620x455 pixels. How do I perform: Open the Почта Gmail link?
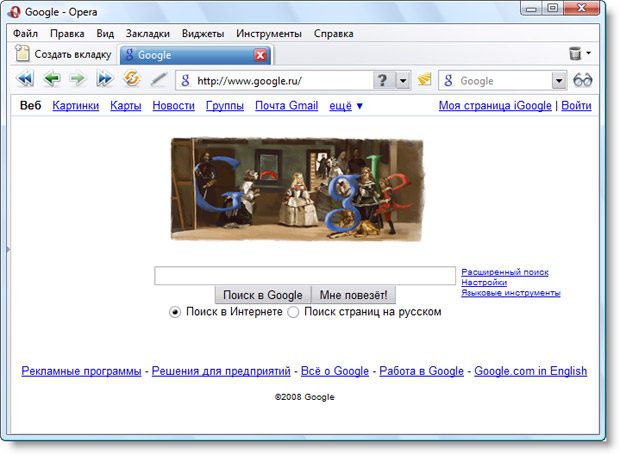[x=287, y=106]
